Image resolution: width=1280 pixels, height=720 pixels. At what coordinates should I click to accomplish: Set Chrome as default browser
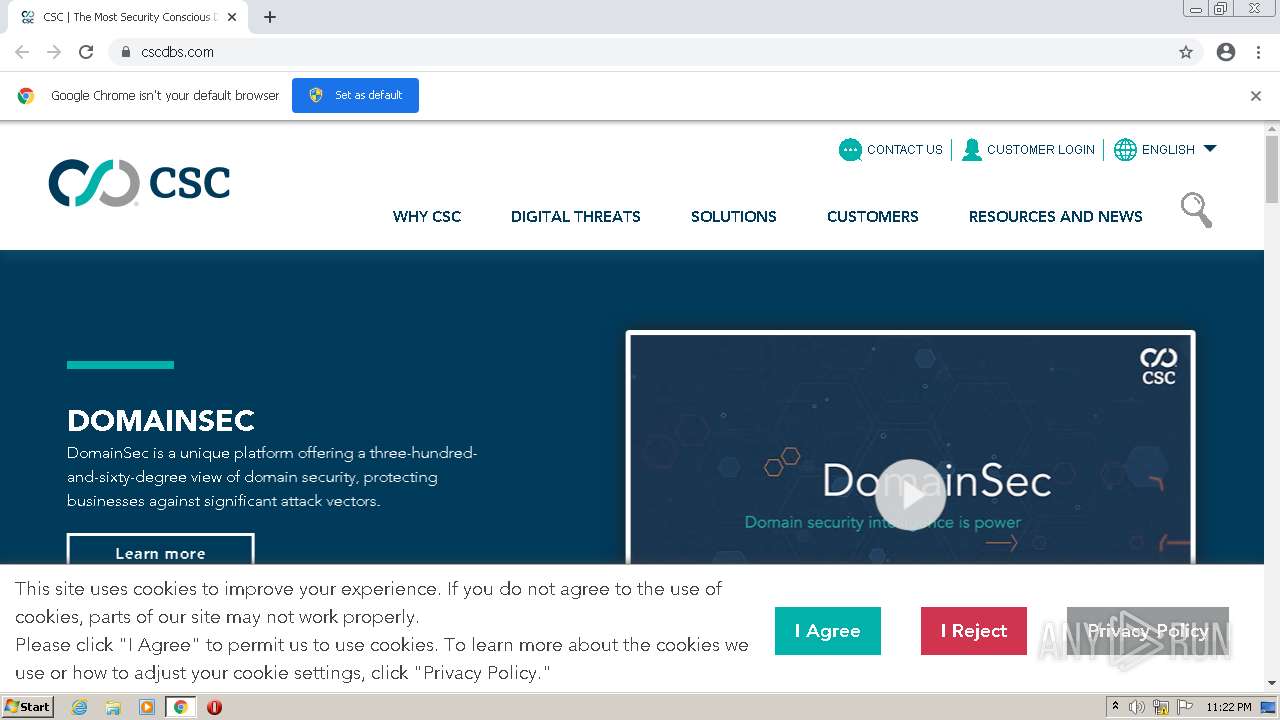coord(355,95)
